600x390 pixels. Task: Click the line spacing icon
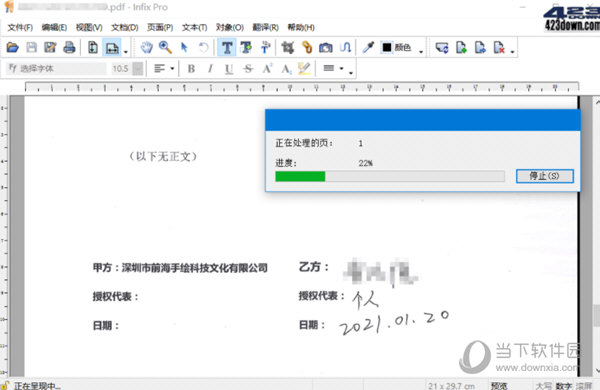point(329,68)
